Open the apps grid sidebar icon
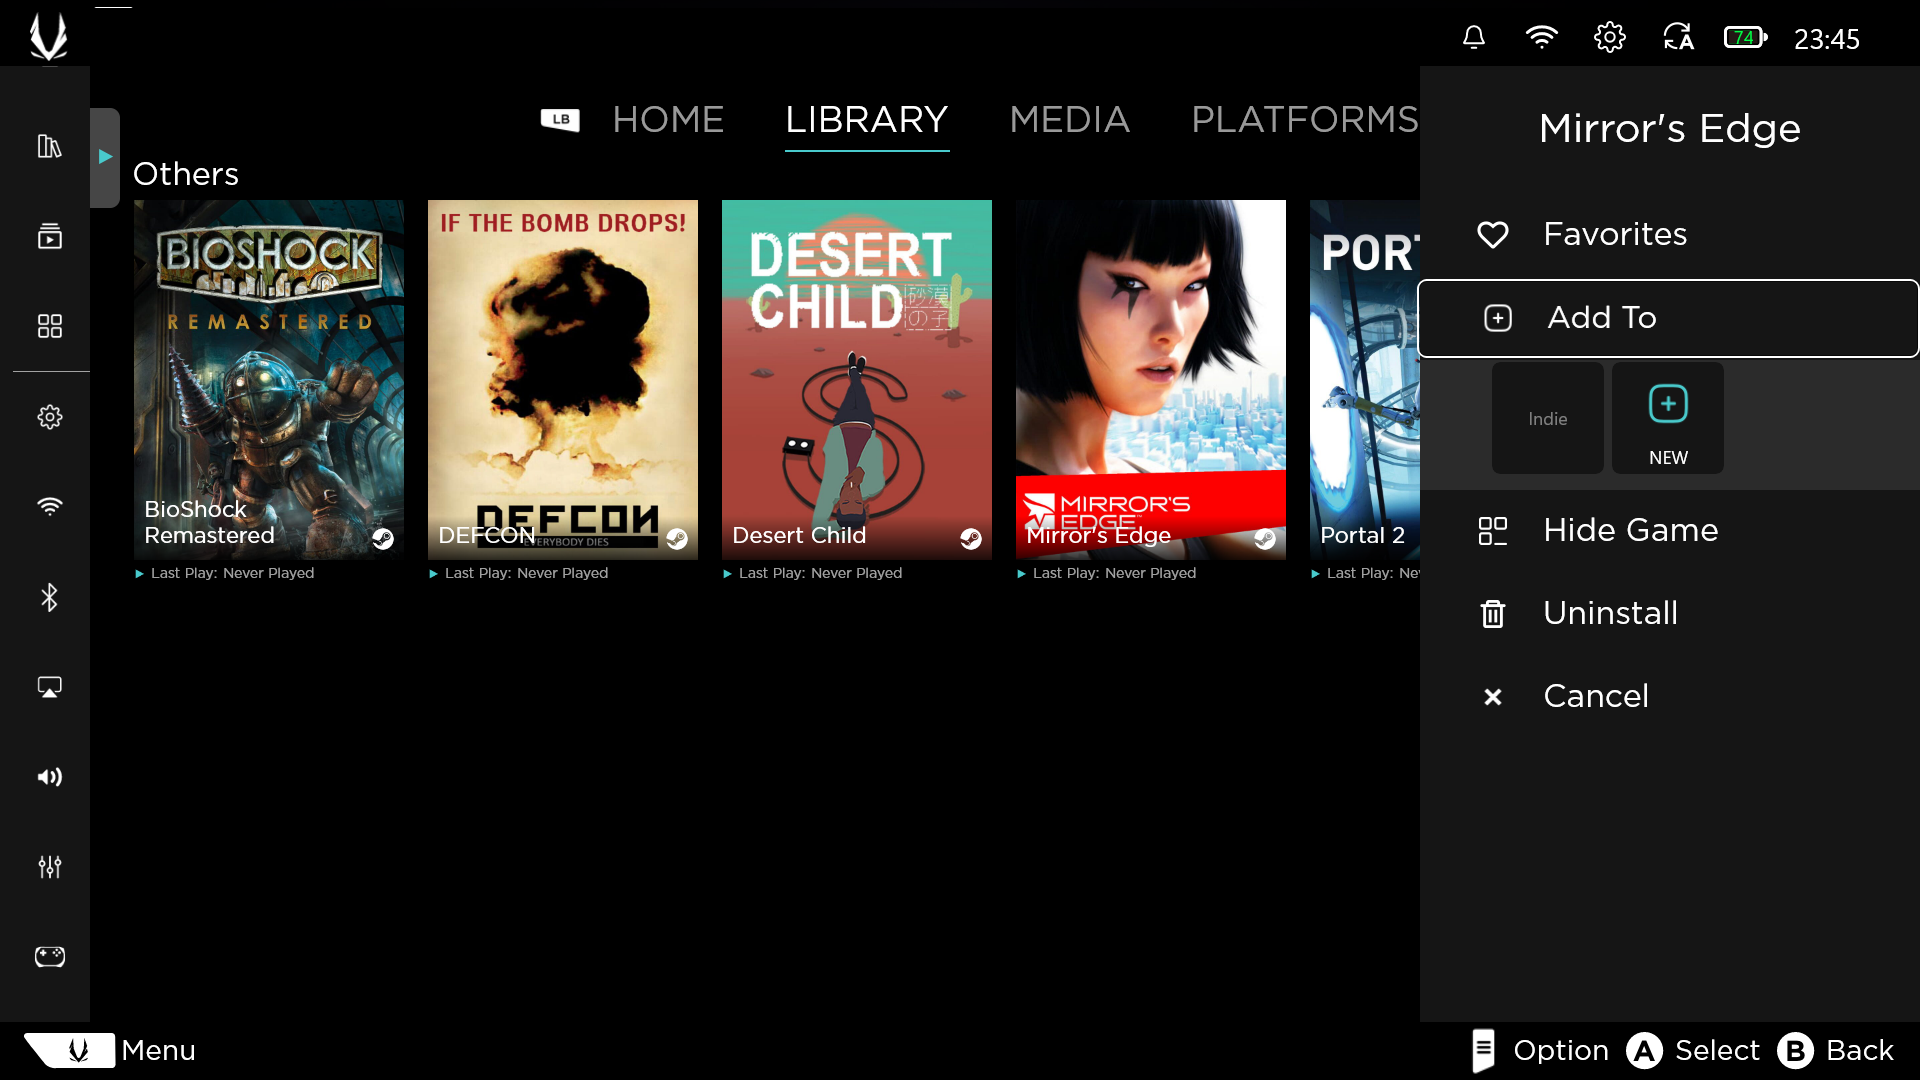This screenshot has width=1920, height=1080. click(49, 326)
